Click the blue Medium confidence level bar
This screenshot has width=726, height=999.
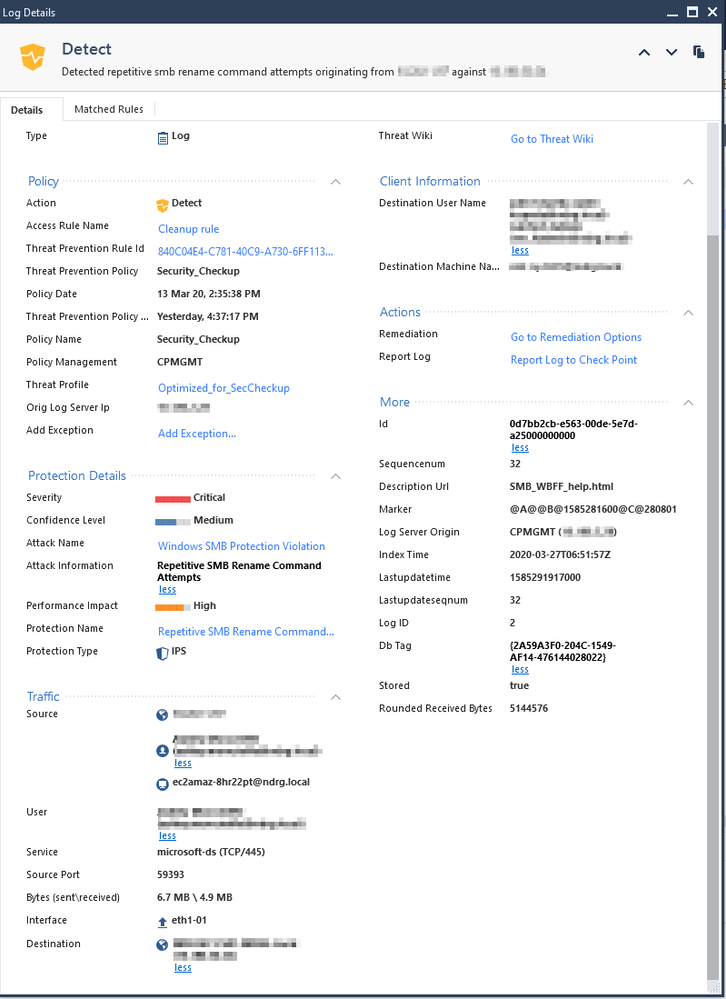tap(173, 522)
